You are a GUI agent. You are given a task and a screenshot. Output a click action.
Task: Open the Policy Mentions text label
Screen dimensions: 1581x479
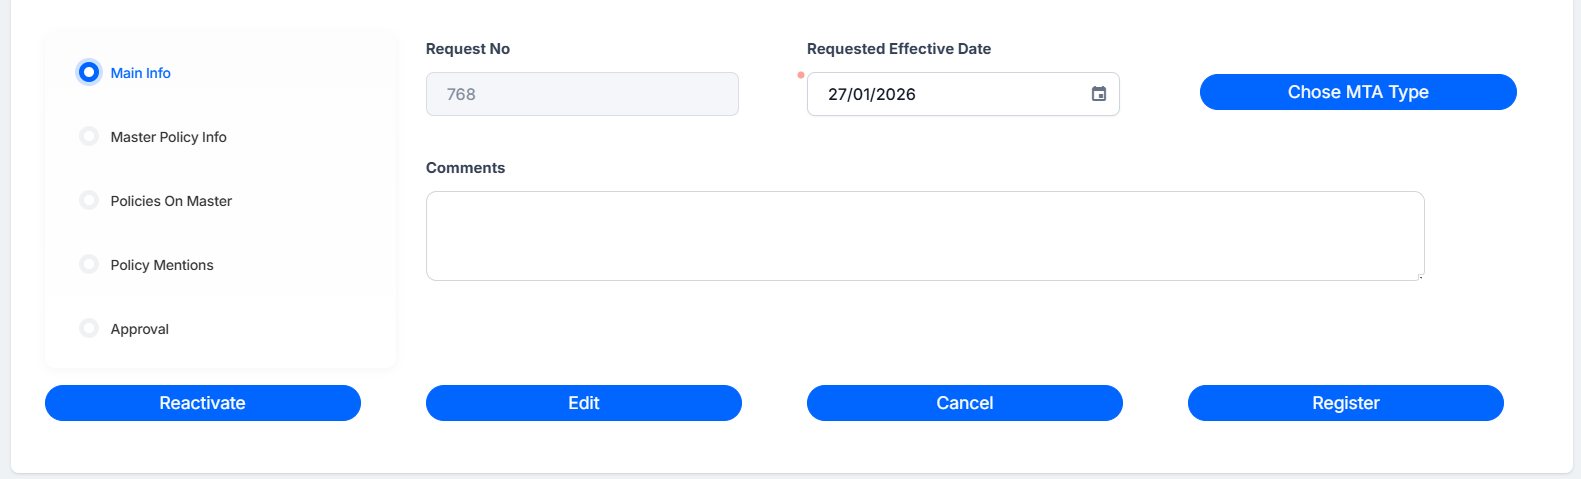(x=162, y=265)
